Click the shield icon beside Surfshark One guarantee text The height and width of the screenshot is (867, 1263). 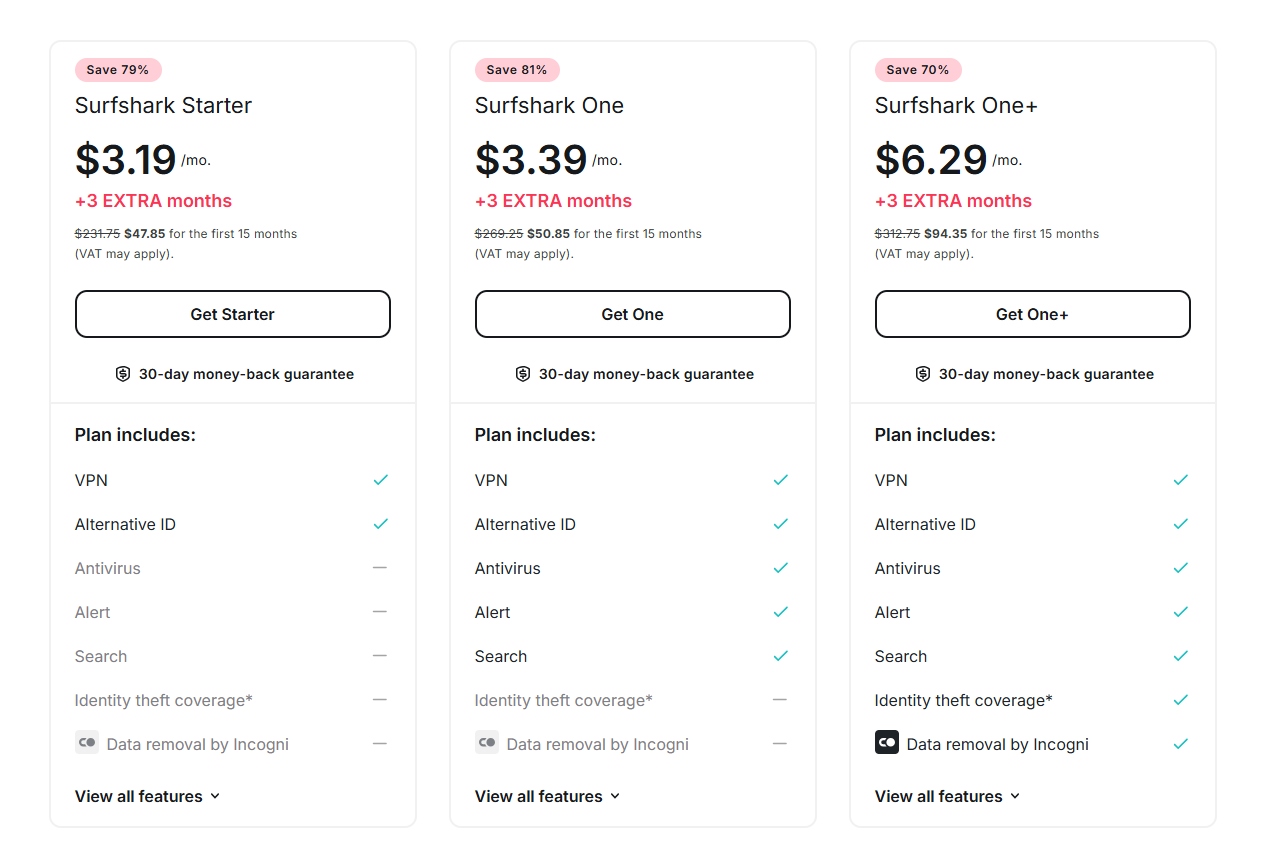tap(523, 373)
